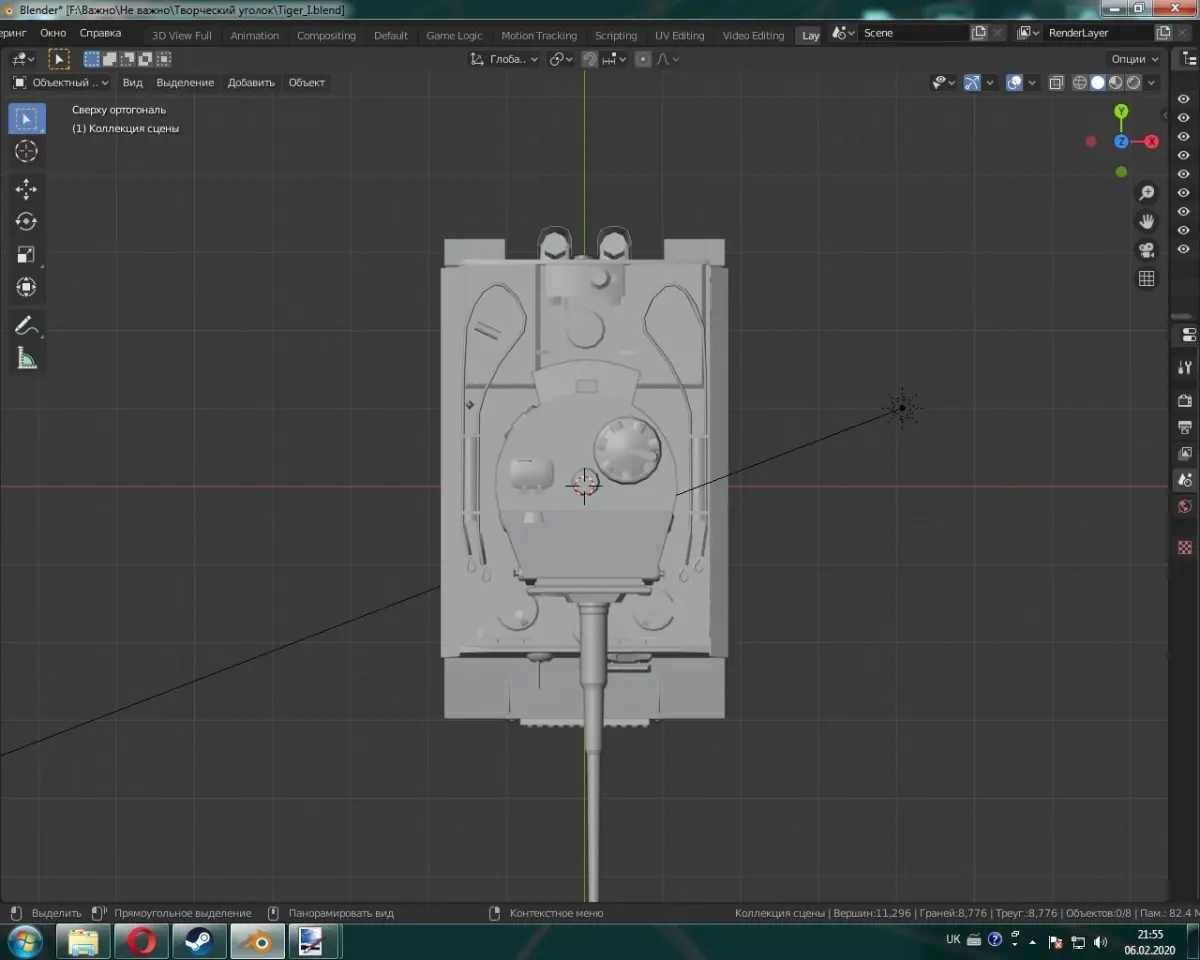Viewport: 1200px width, 960px height.
Task: Toggle perspective/orthographic grid icon
Action: tap(1147, 279)
